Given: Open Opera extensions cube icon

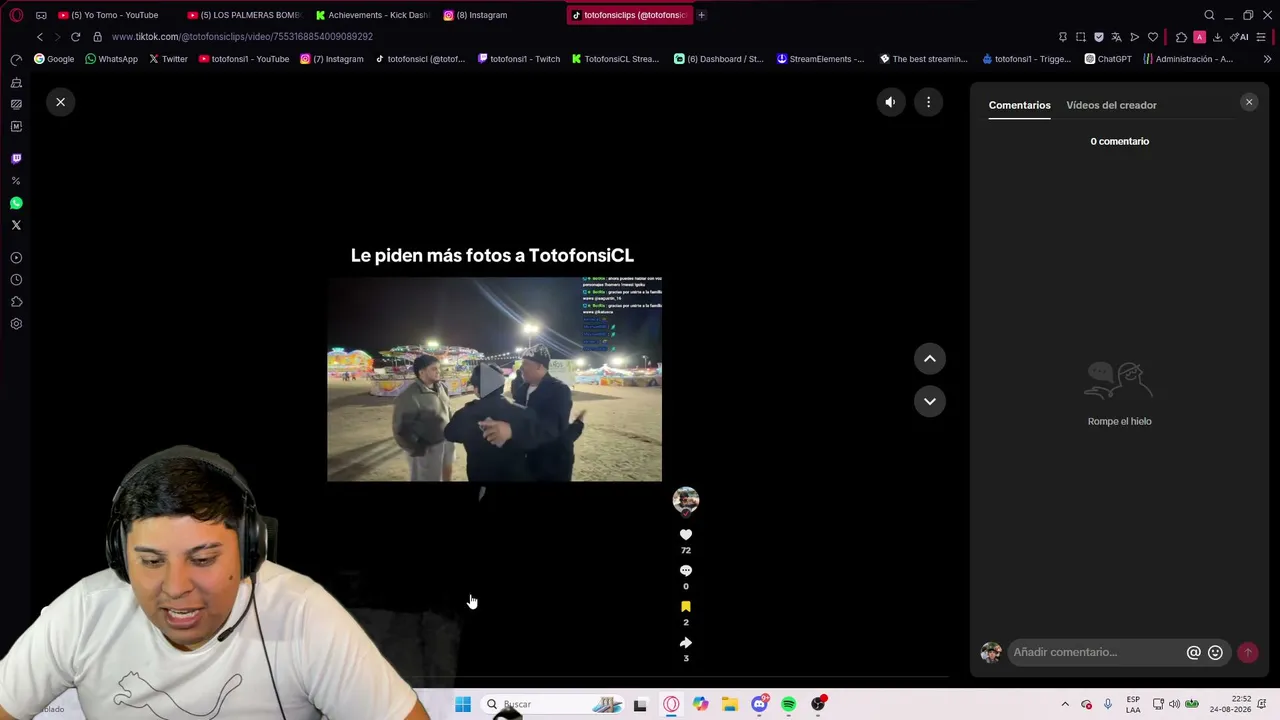Looking at the screenshot, I should [x=1181, y=37].
